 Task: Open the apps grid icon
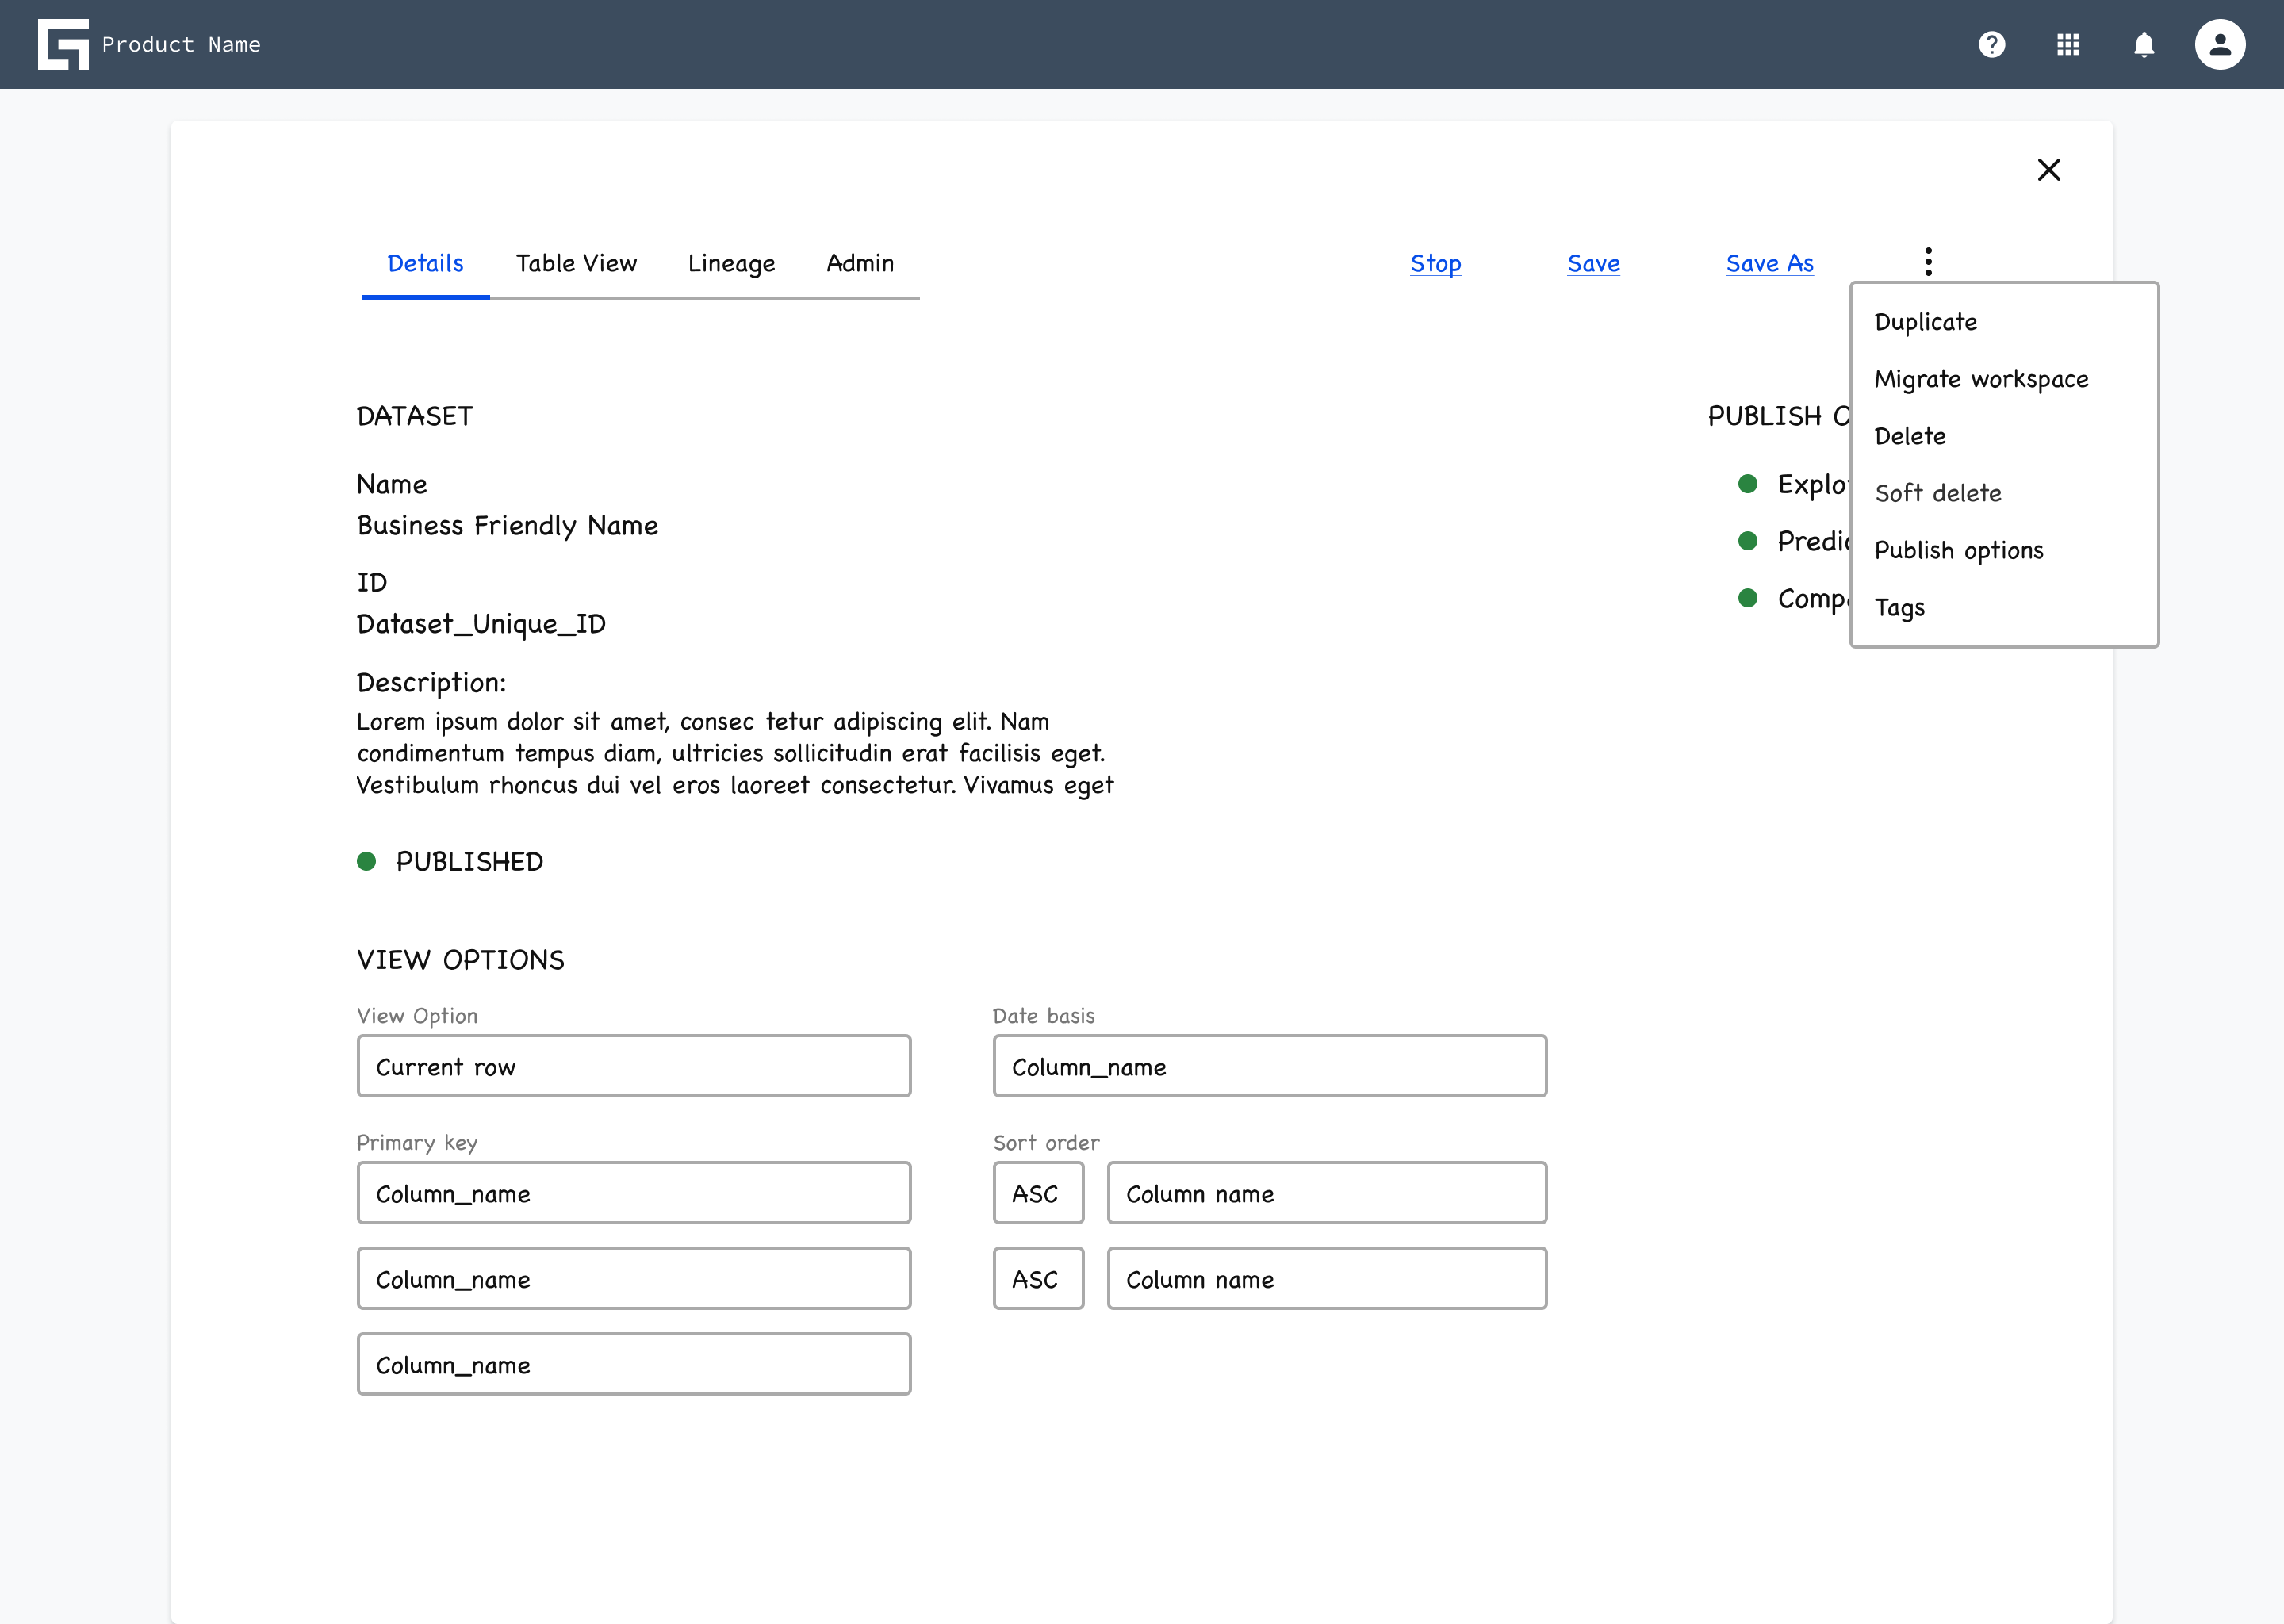[x=2068, y=44]
